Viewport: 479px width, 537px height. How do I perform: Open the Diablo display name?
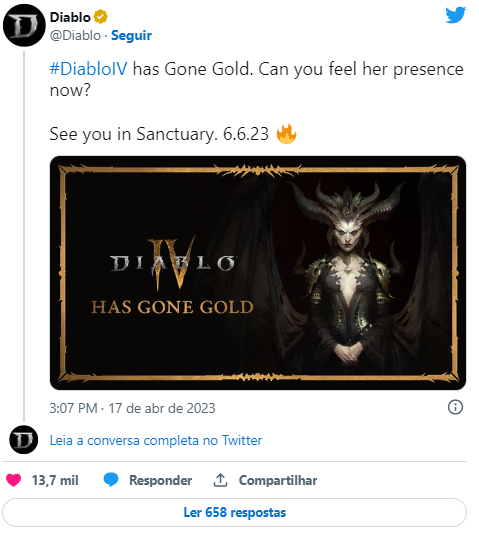click(70, 17)
